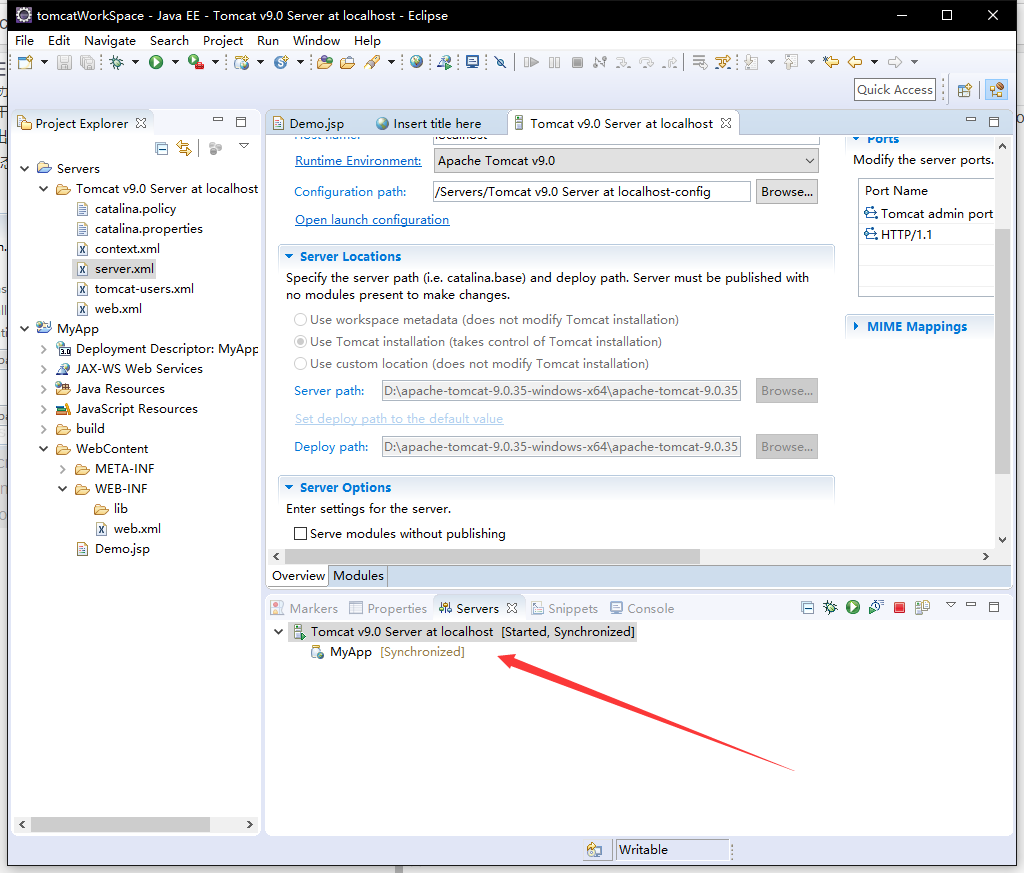Select Use workspace metadata radio option
The height and width of the screenshot is (873, 1024).
(x=300, y=320)
